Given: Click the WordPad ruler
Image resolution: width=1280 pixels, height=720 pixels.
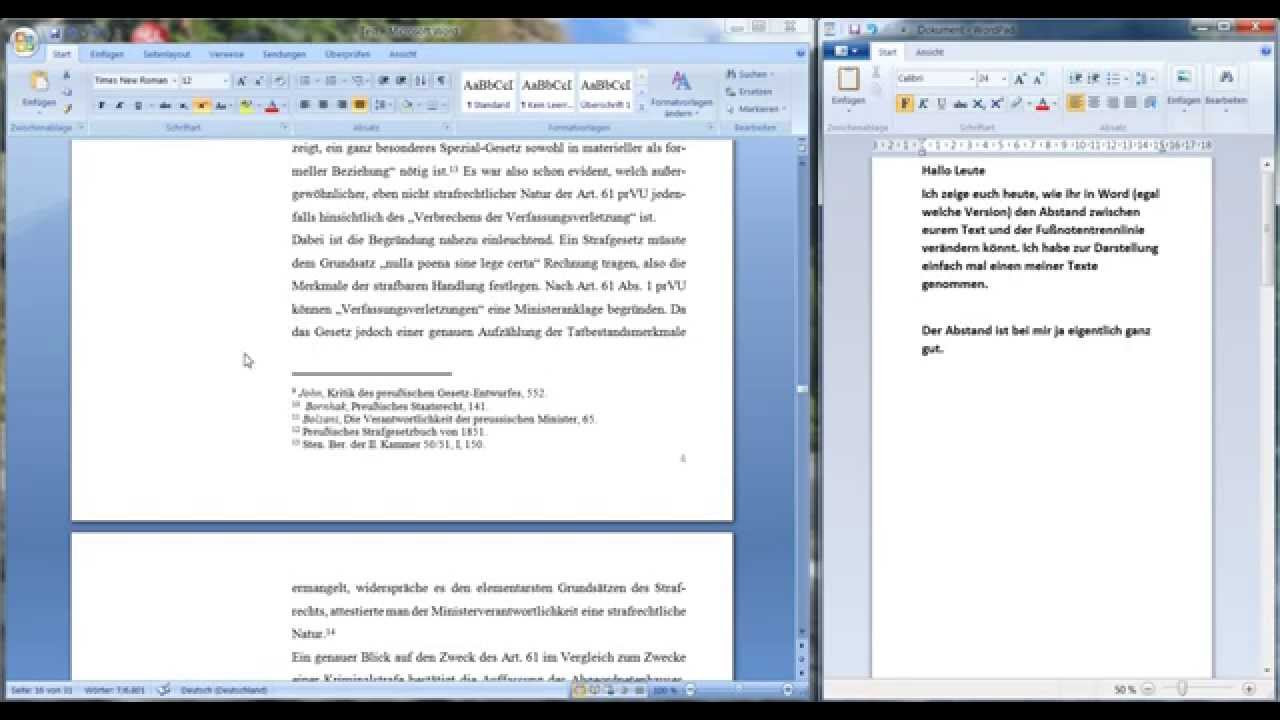Looking at the screenshot, I should coord(1042,146).
